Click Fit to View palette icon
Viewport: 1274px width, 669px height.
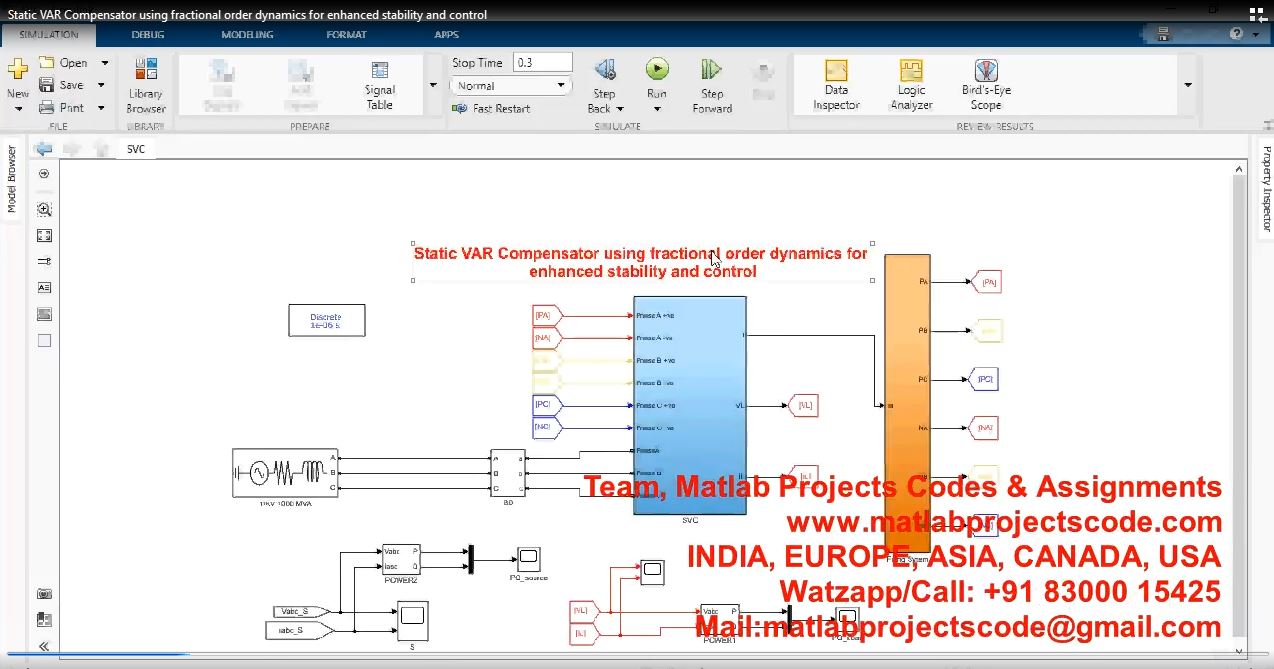(44, 236)
